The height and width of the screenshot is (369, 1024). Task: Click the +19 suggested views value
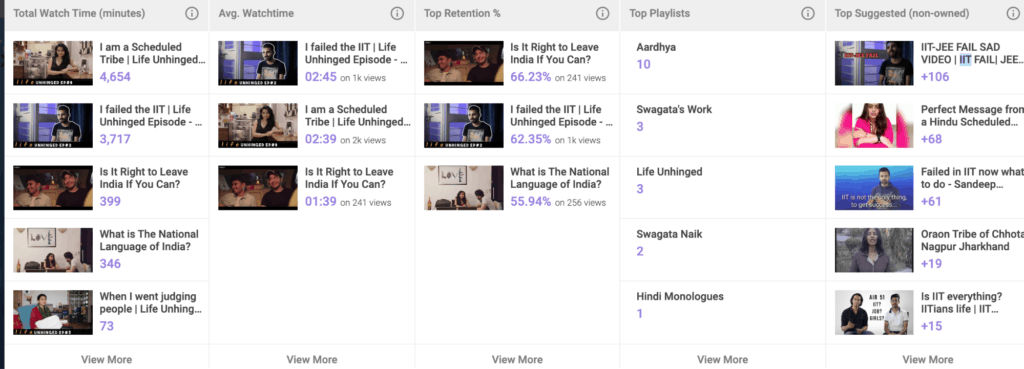(931, 264)
